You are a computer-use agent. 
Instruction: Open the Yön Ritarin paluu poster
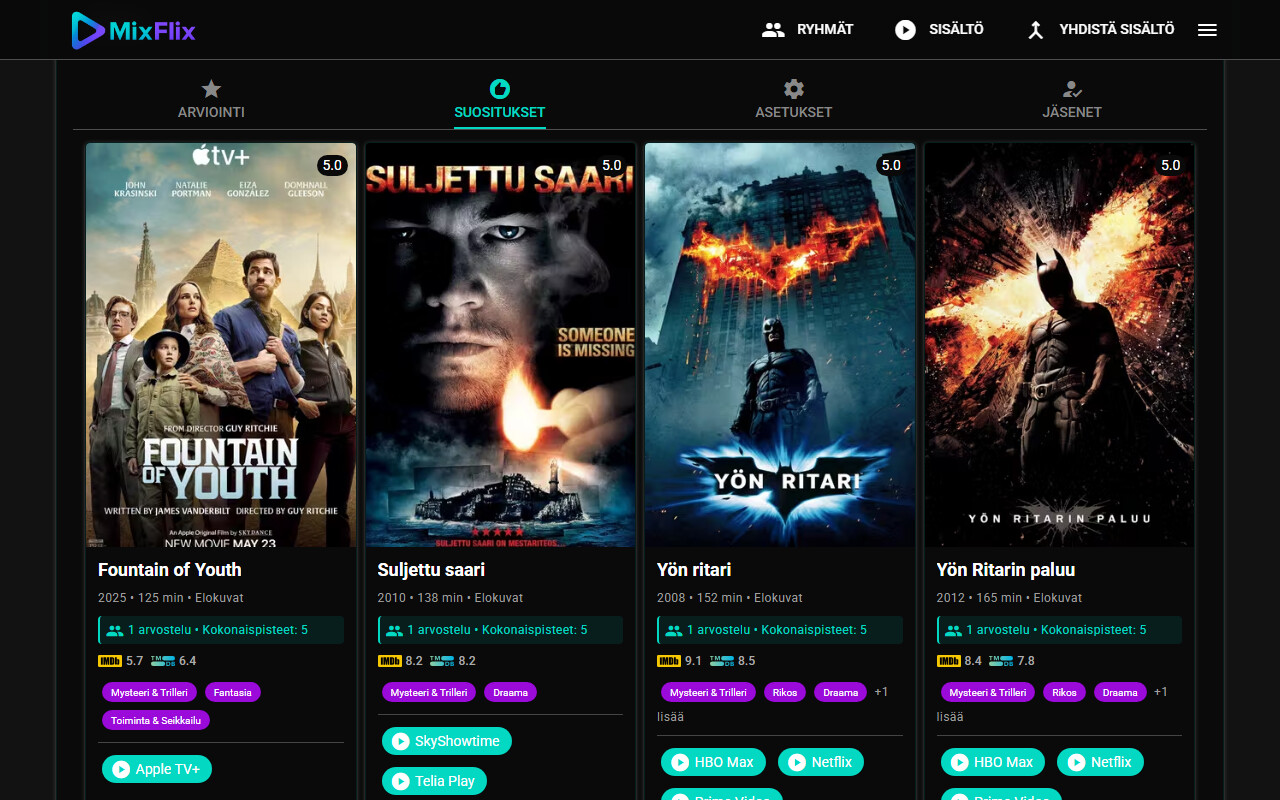pyautogui.click(x=1060, y=345)
